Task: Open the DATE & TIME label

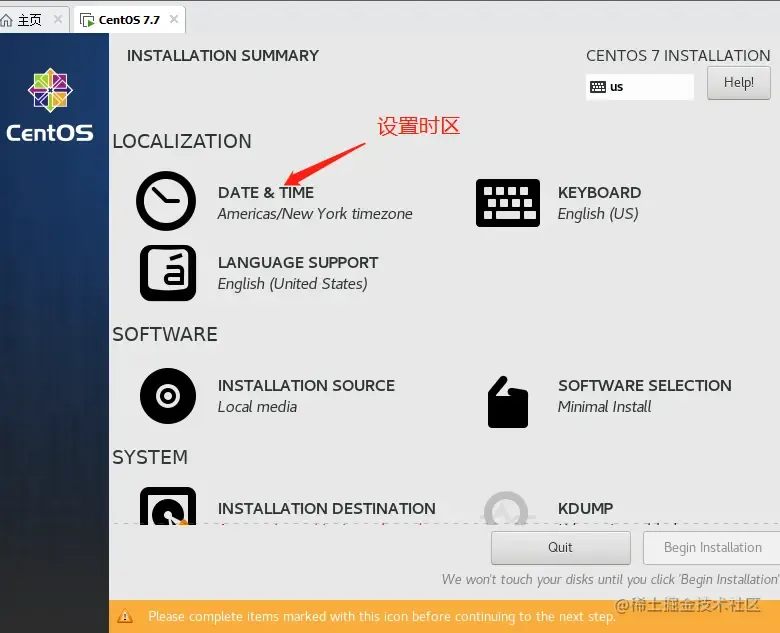Action: [266, 193]
